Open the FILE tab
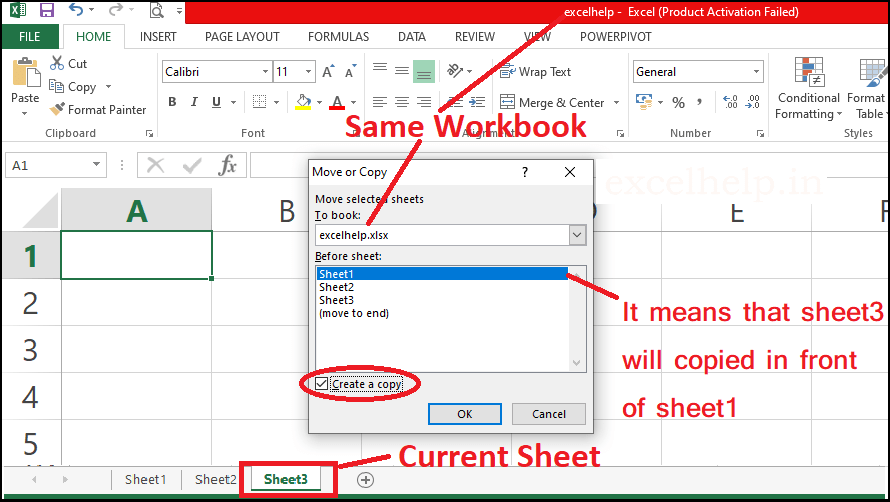This screenshot has width=890, height=502. point(30,36)
